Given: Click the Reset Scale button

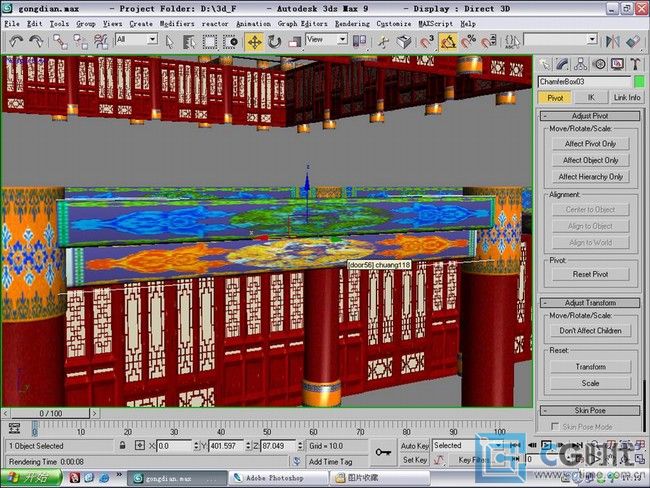Looking at the screenshot, I should [590, 383].
